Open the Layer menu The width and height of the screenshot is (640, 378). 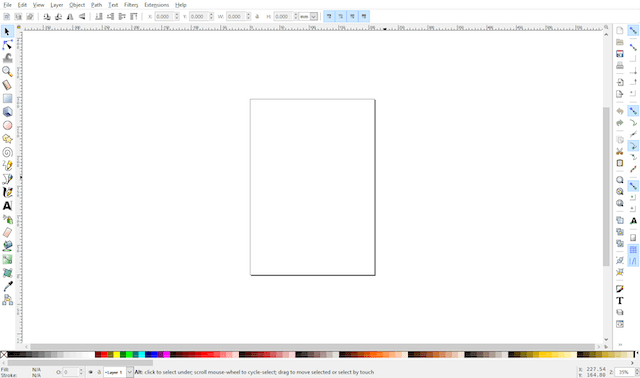tap(57, 5)
